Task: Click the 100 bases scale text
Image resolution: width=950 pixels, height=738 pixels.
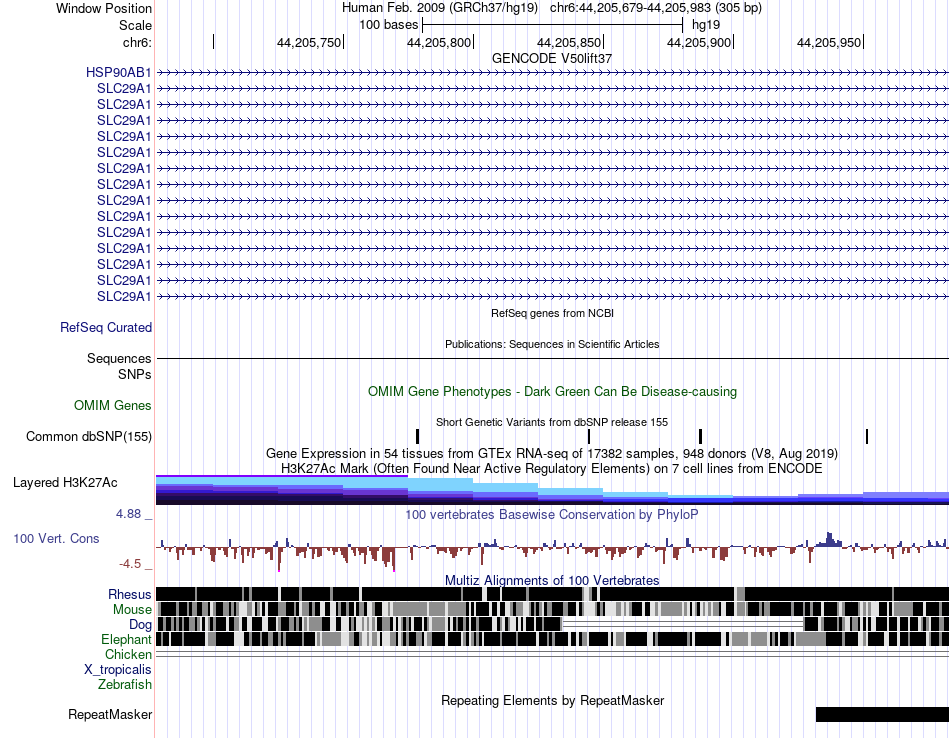Action: click(388, 25)
